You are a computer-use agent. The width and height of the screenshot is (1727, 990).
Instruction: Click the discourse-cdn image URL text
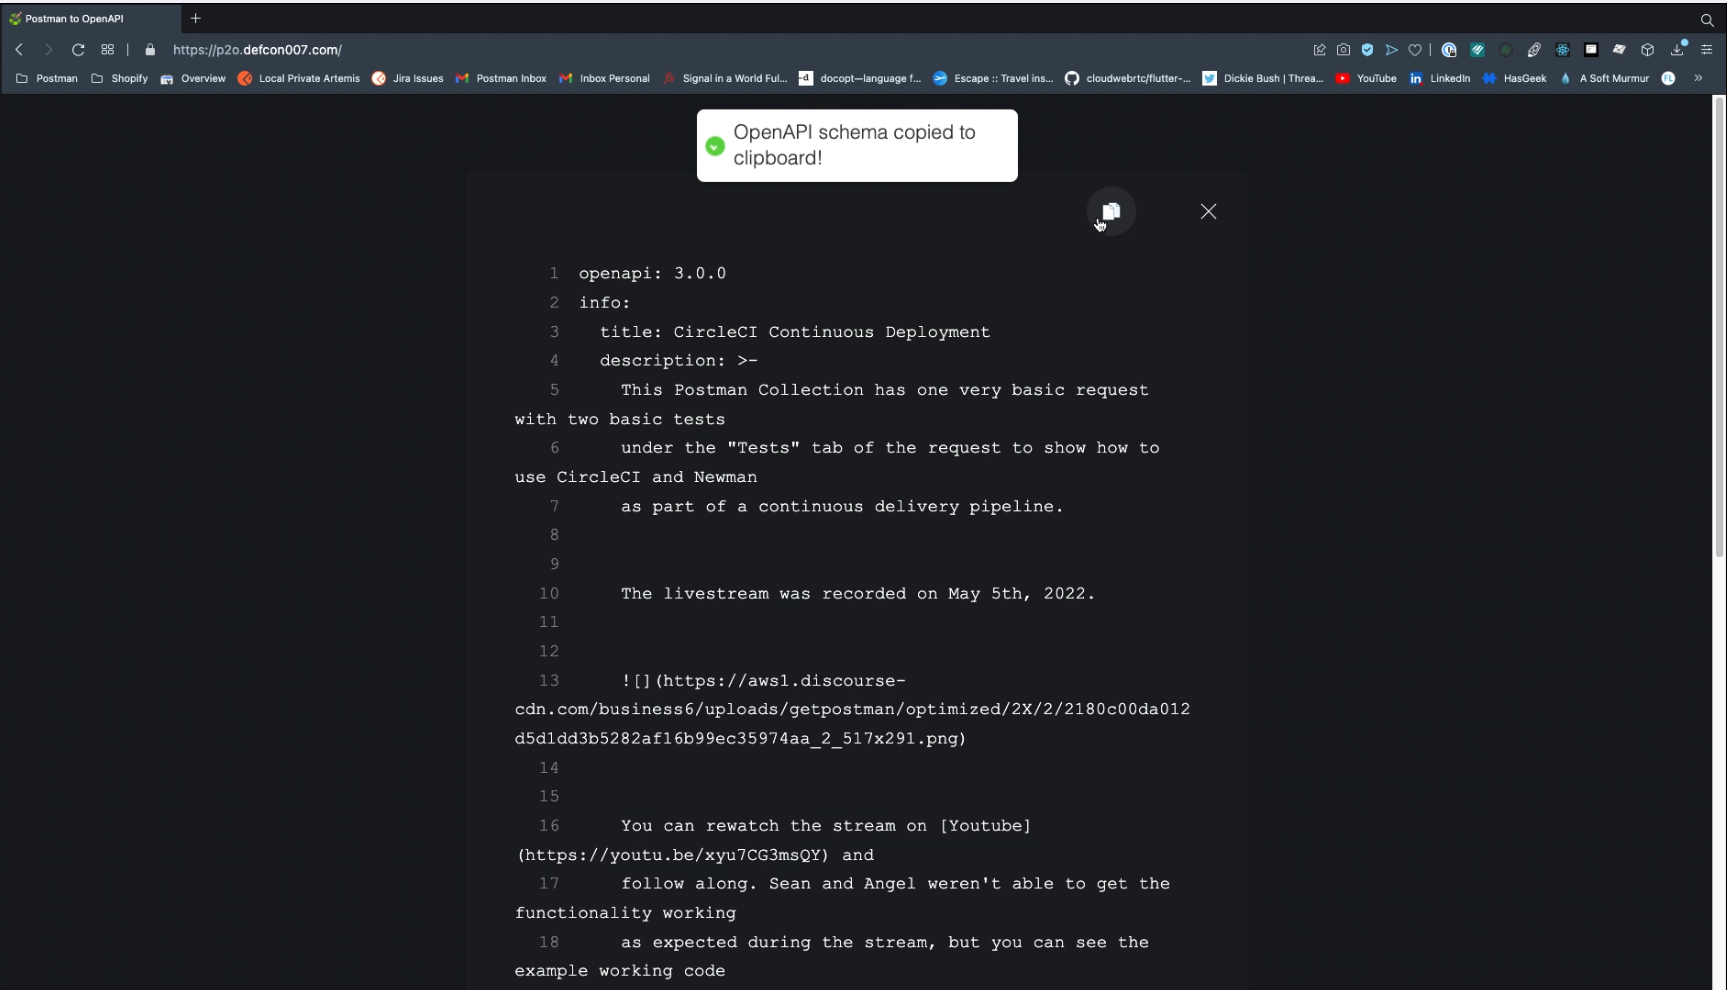(x=852, y=709)
